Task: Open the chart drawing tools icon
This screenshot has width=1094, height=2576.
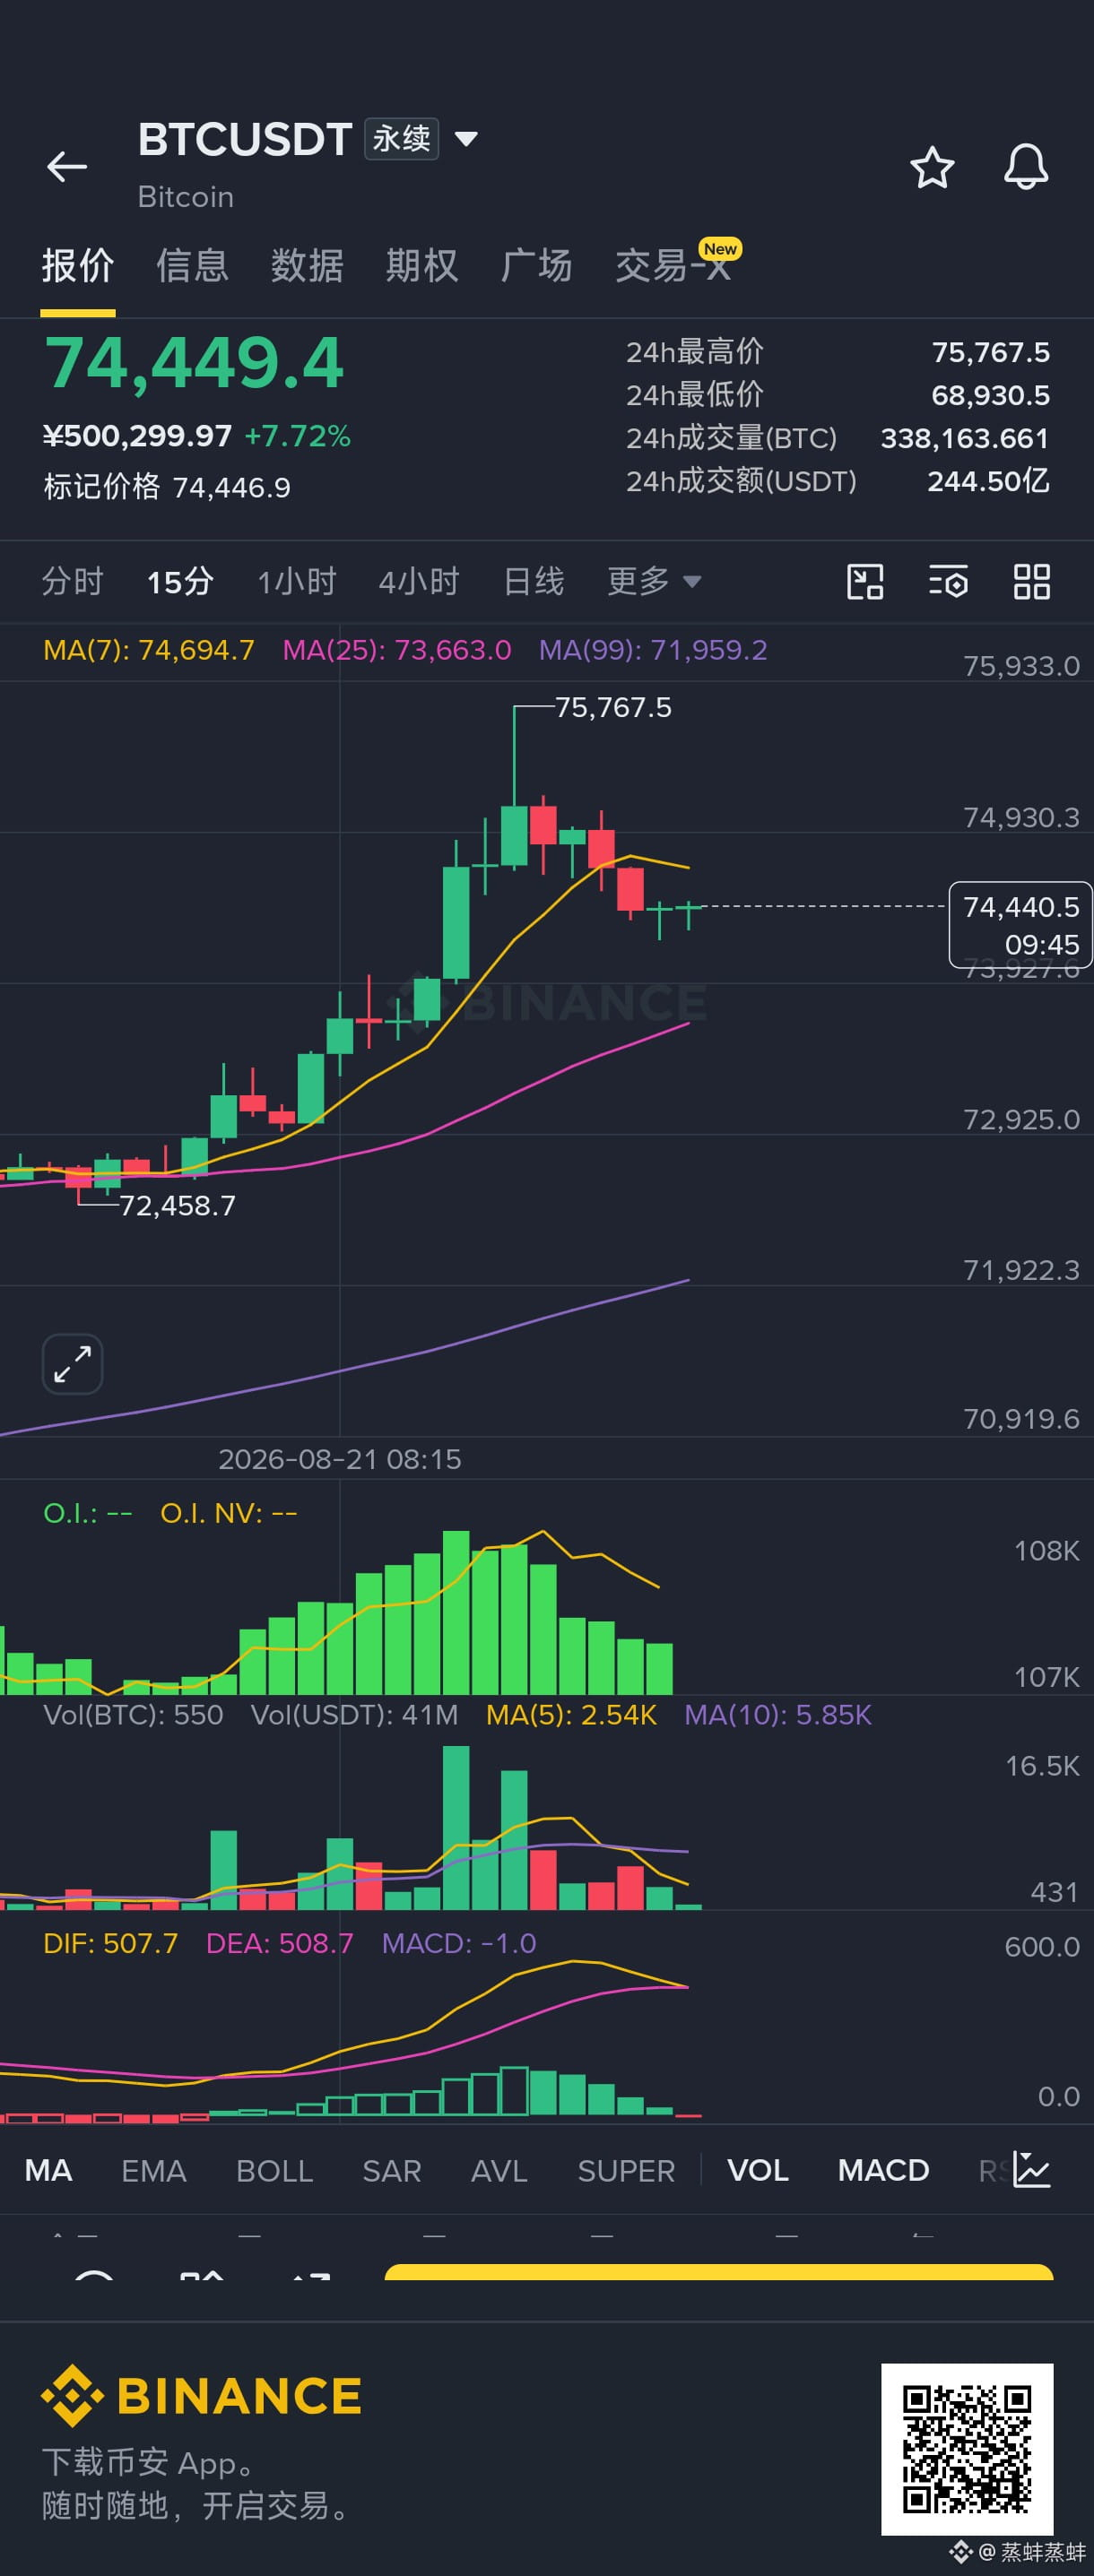Action: tap(865, 581)
